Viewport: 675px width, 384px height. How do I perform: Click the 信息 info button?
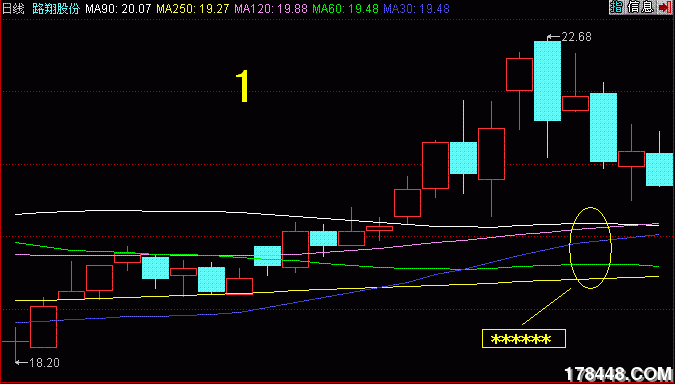(x=640, y=7)
